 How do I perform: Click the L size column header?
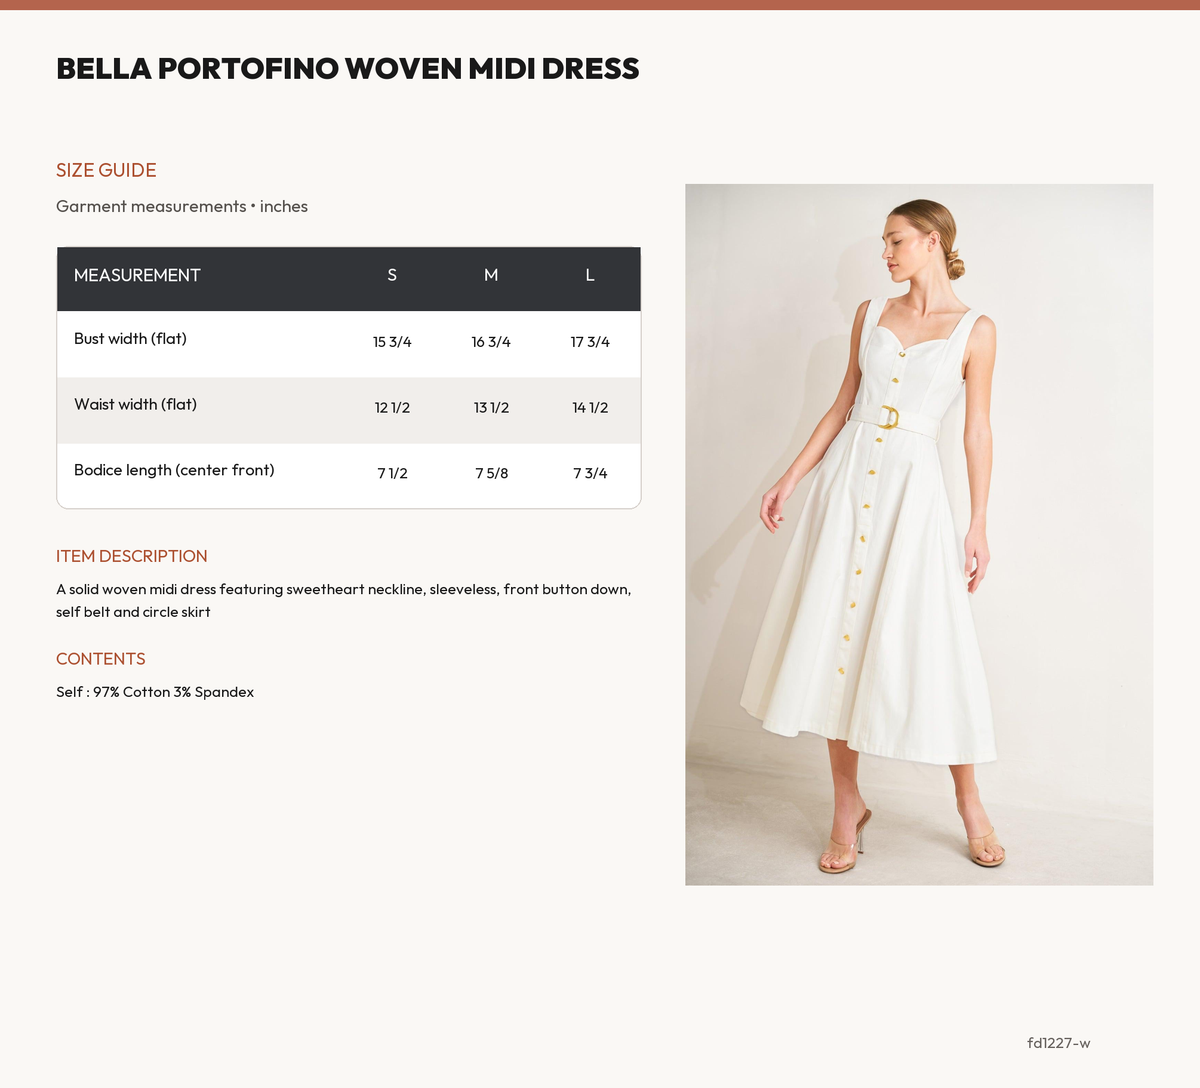(x=590, y=275)
